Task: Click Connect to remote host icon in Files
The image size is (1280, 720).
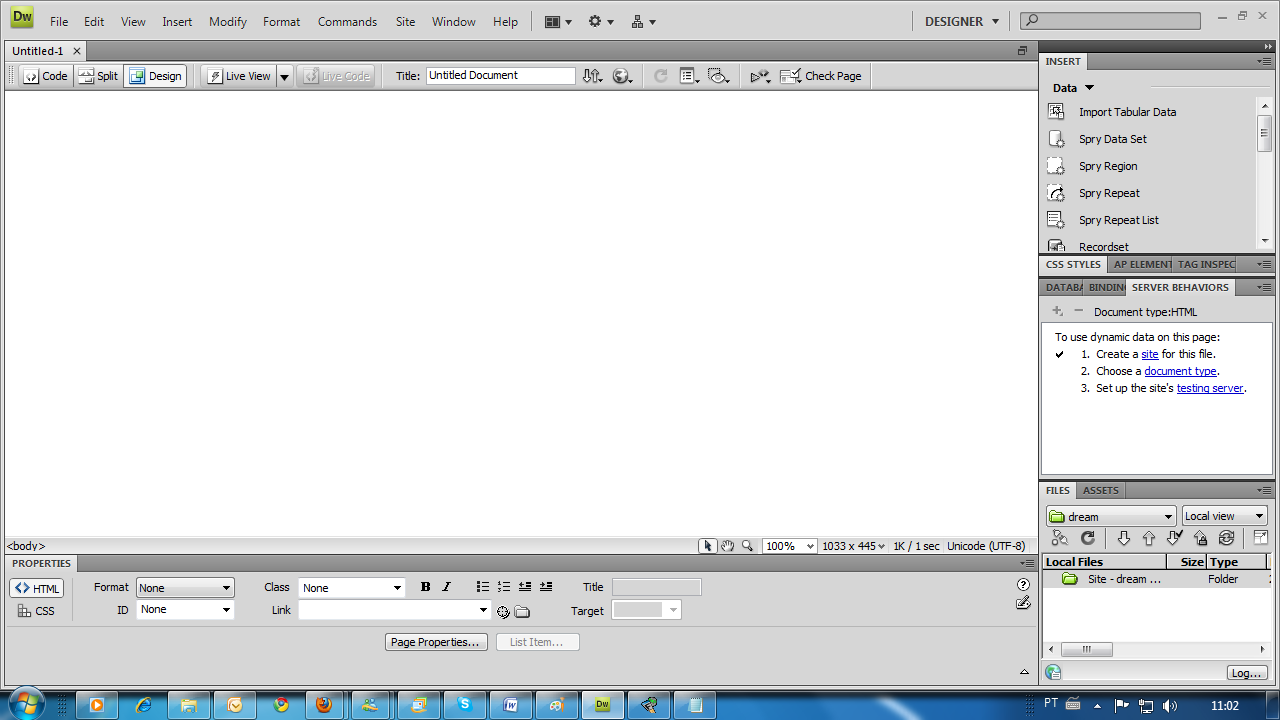Action: [x=1059, y=538]
